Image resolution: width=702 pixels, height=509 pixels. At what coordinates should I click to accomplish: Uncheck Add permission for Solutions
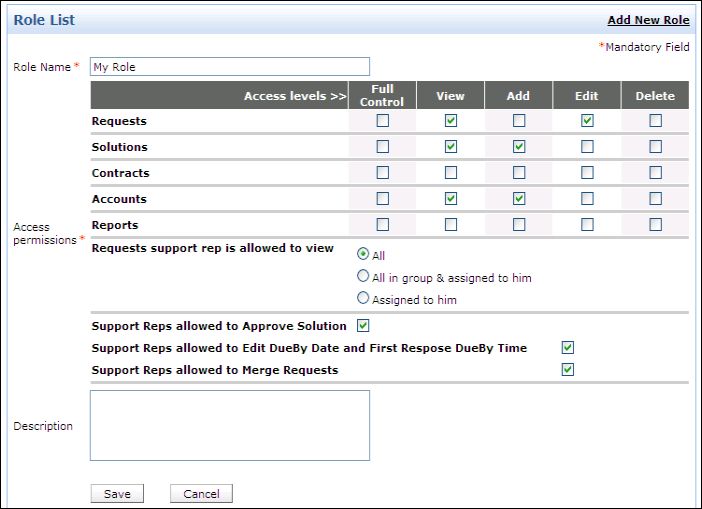519,147
